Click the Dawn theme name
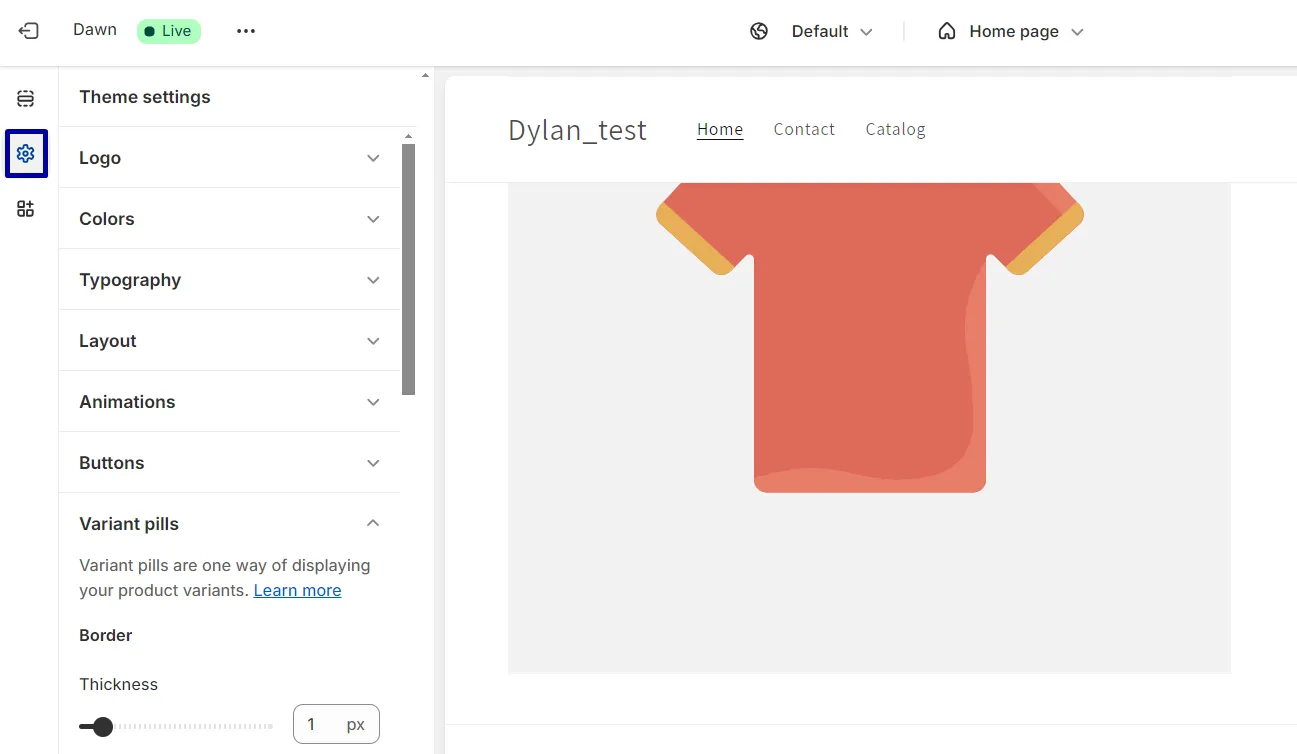This screenshot has height=754, width=1297. pos(95,30)
